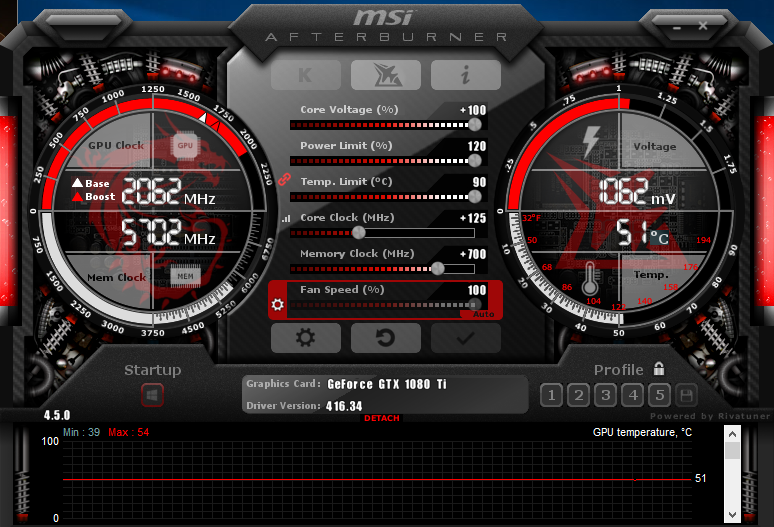Image resolution: width=774 pixels, height=527 pixels.
Task: Toggle the voltage/temp link icon
Action: [x=284, y=179]
